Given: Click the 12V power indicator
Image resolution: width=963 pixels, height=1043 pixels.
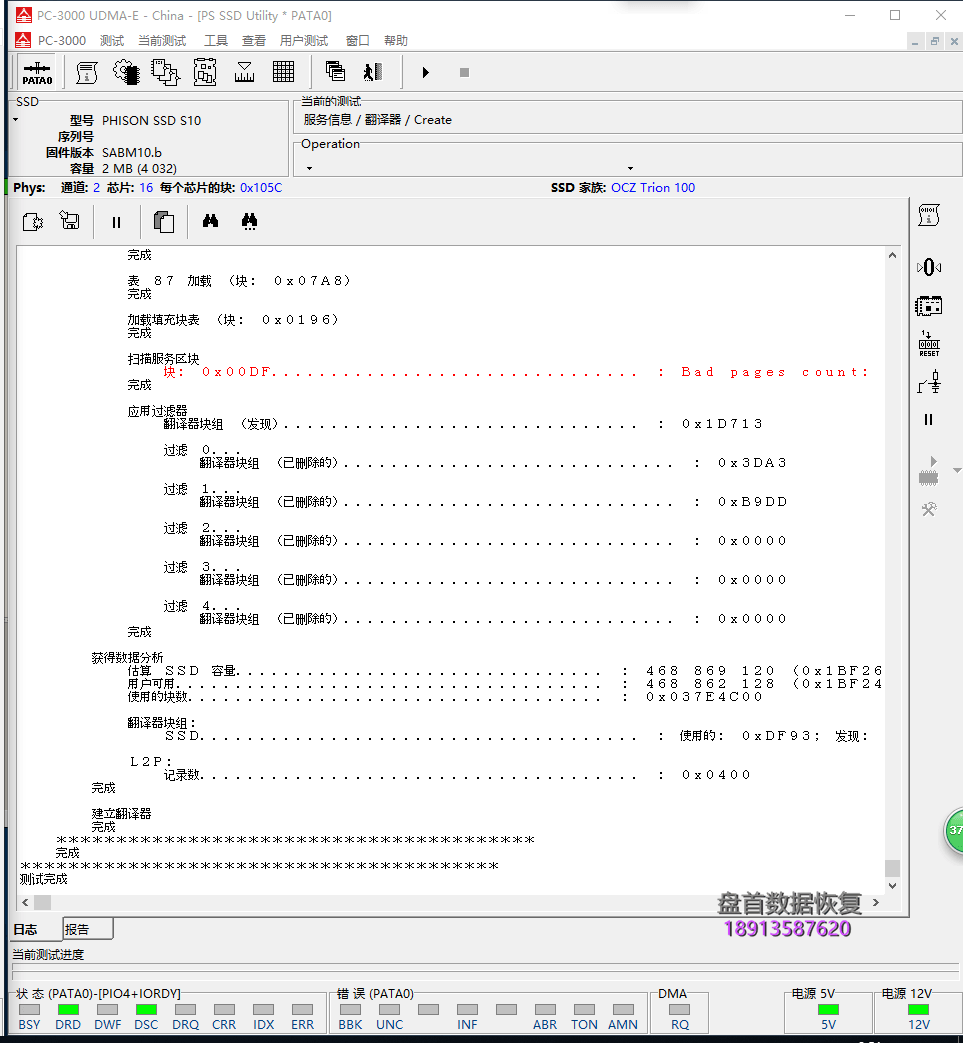Looking at the screenshot, I should 918,1010.
